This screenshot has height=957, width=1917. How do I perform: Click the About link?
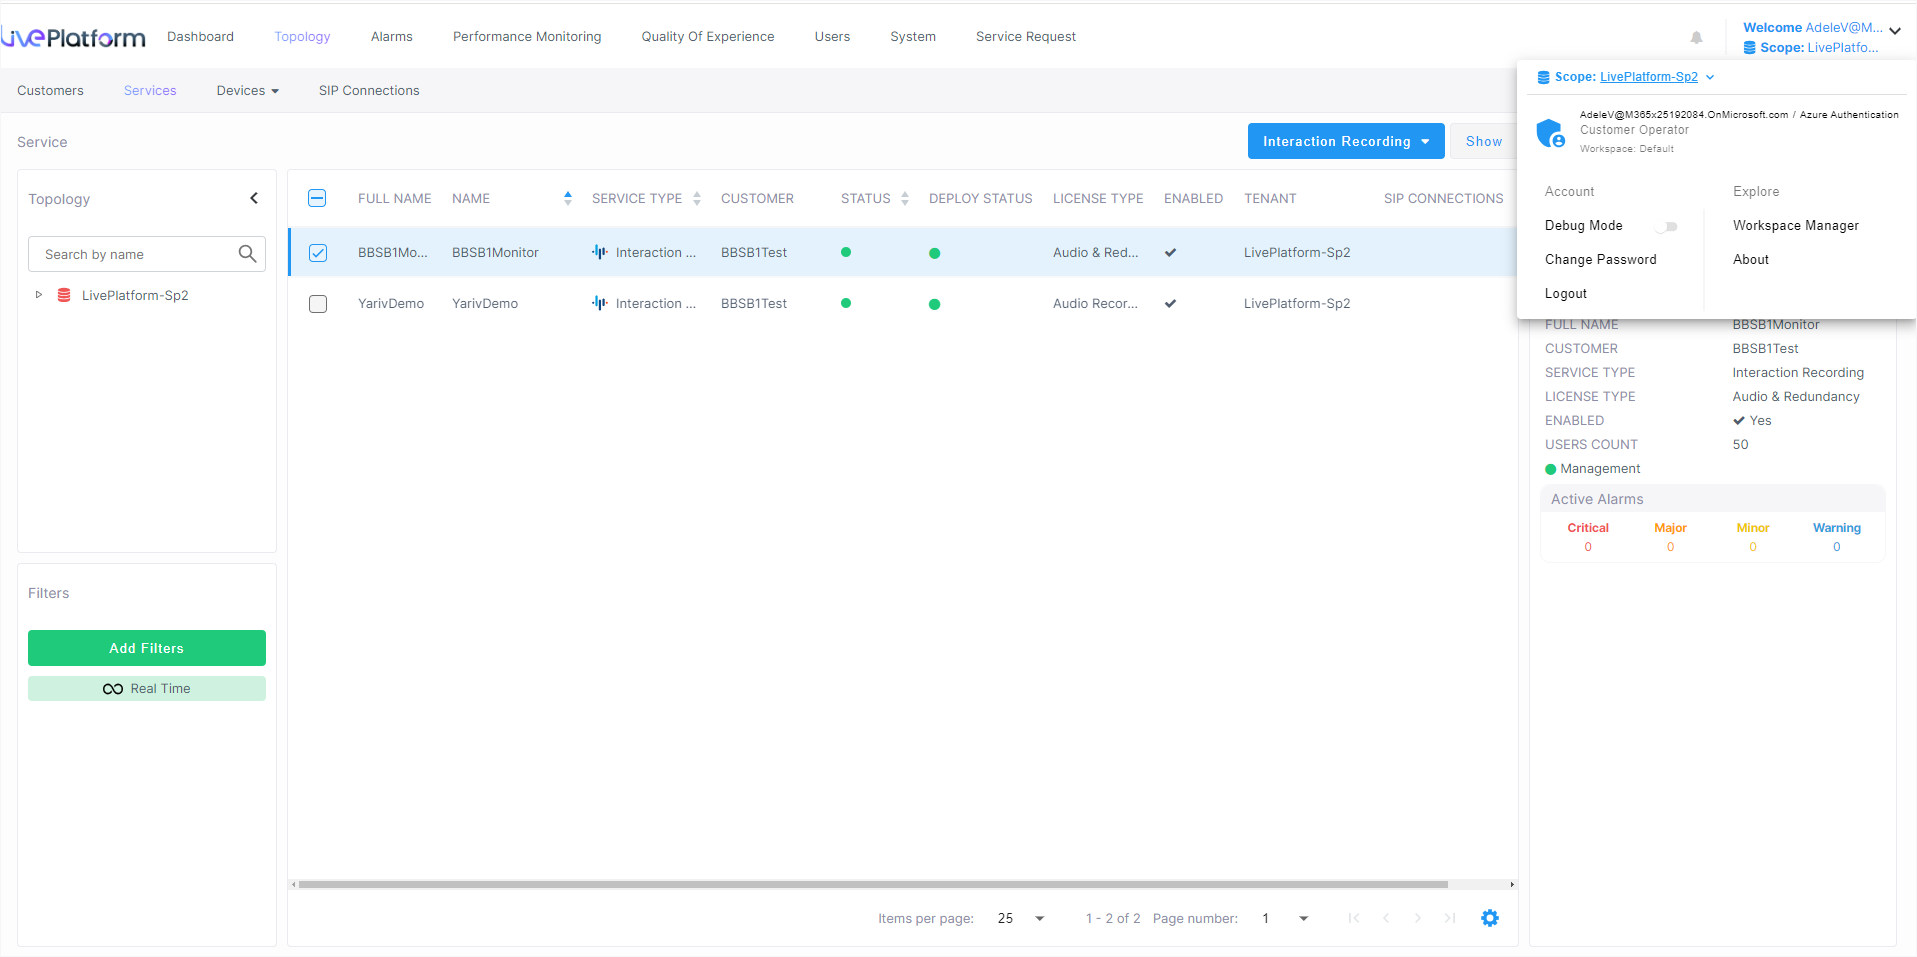(x=1751, y=259)
